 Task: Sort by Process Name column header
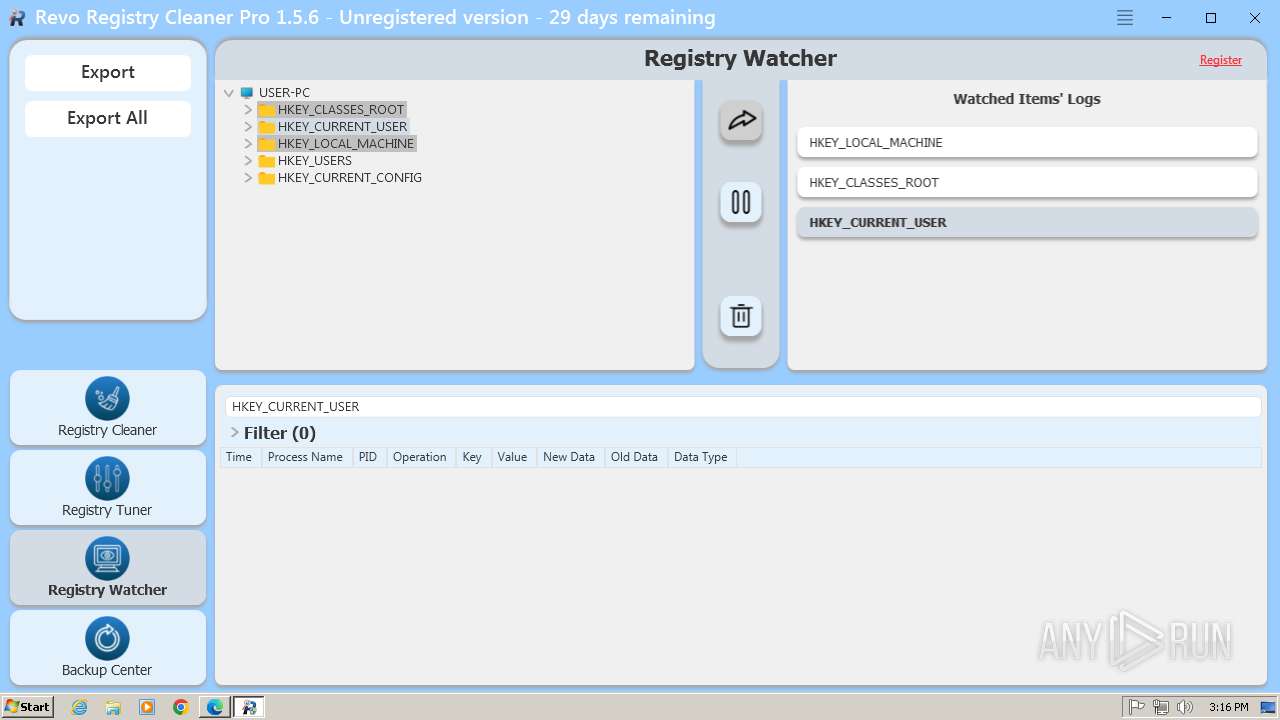305,457
